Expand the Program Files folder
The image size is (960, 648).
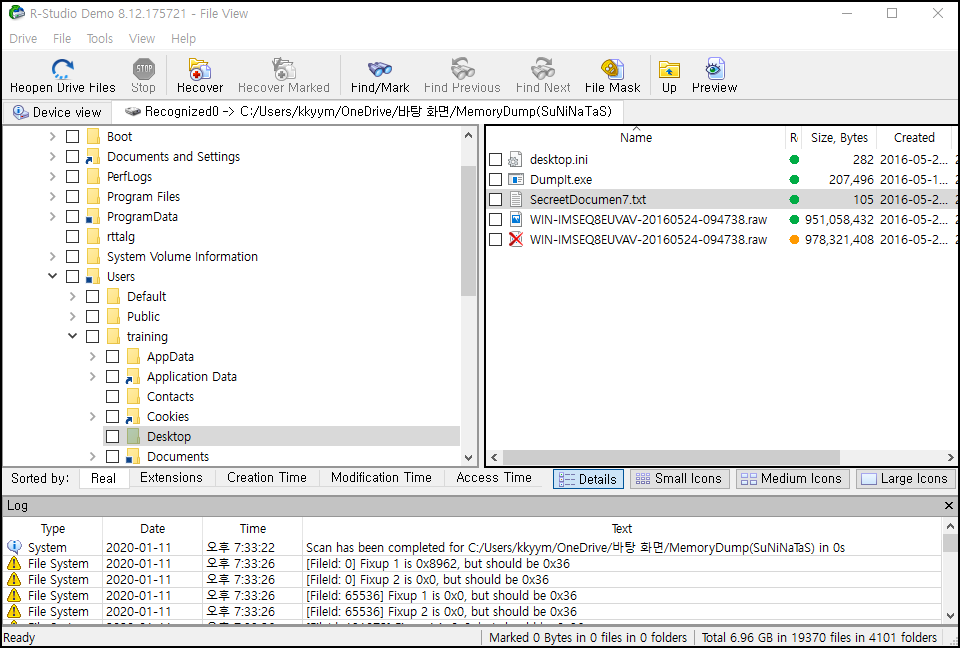(x=53, y=197)
